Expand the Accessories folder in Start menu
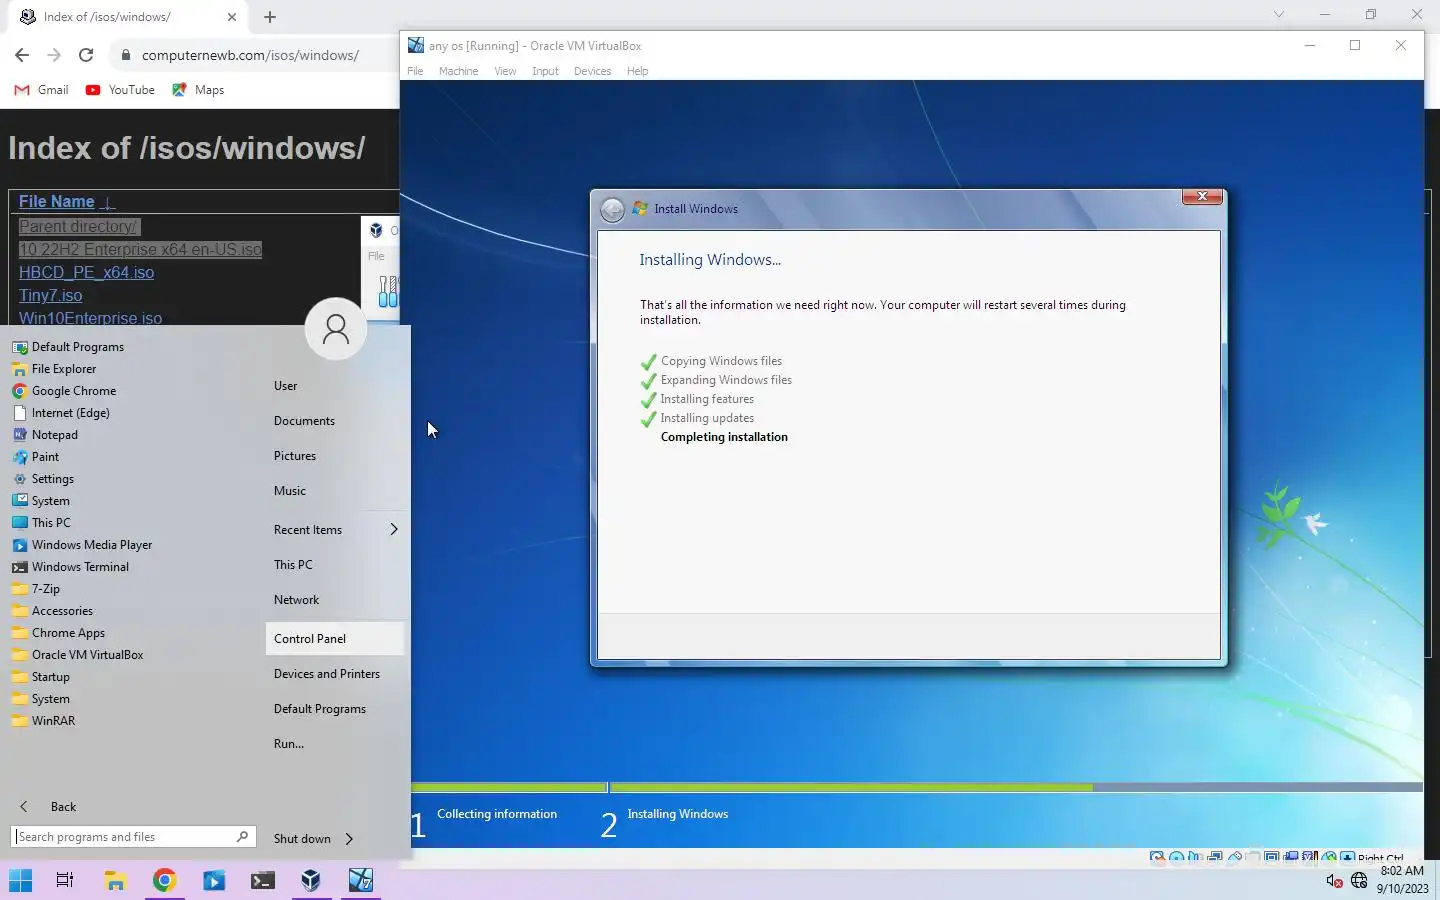Screen dimensions: 1440x900 coord(52,611)
